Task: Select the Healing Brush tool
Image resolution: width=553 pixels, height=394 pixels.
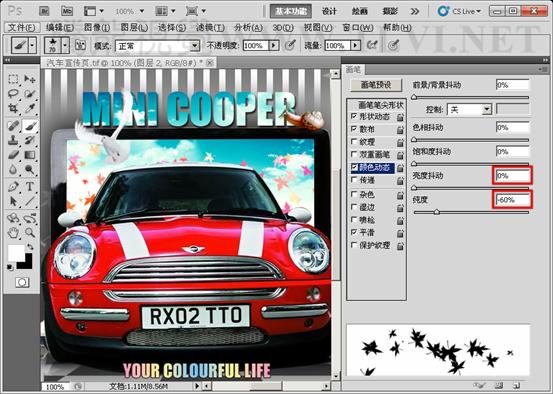Action: (13, 126)
